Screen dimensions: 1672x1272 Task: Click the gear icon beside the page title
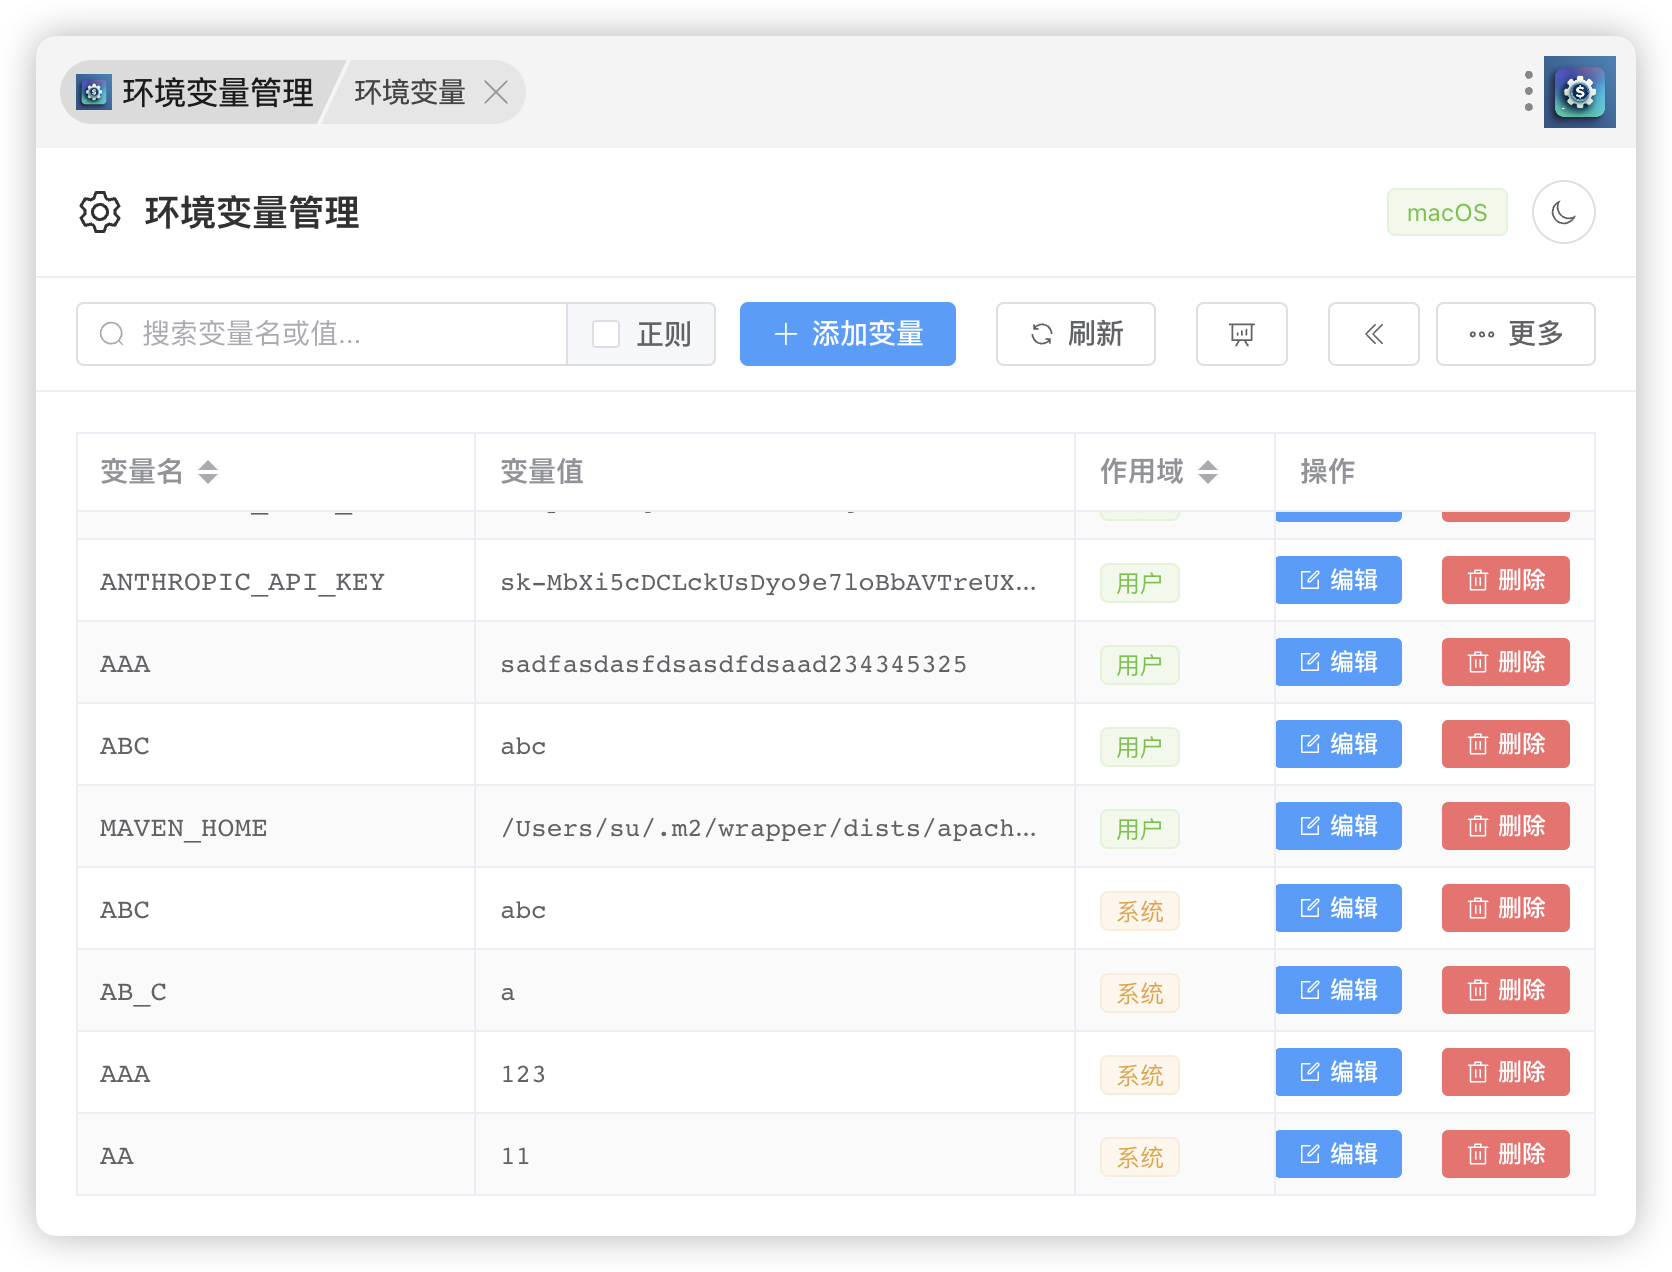(x=100, y=212)
